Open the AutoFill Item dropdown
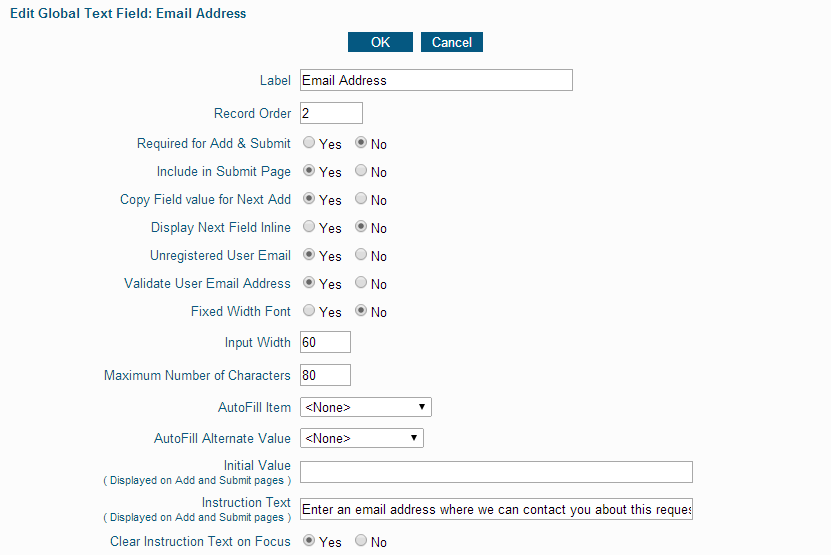The width and height of the screenshot is (831, 555). [x=366, y=407]
